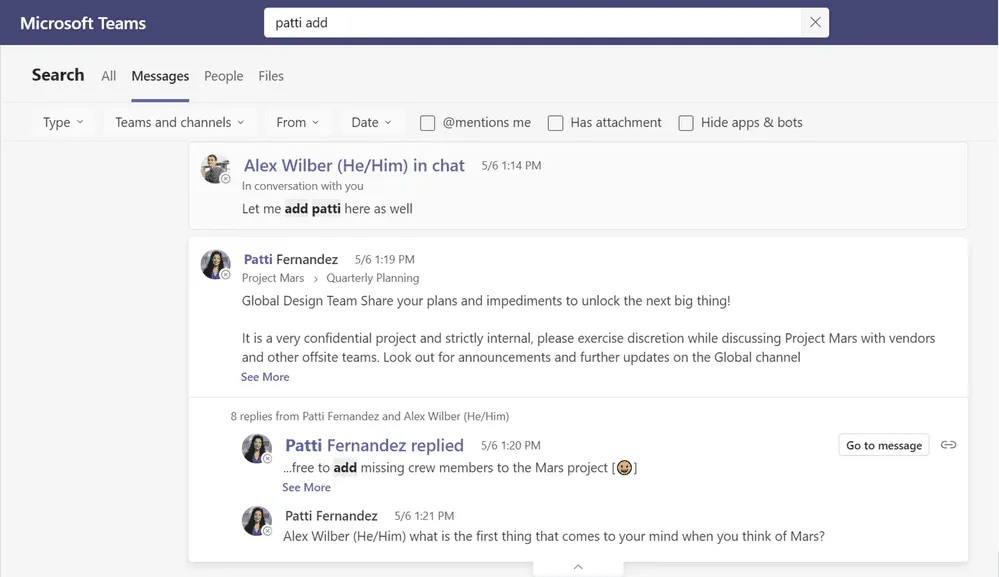Click the smiley emoji in Patti's reply
The image size is (999, 577).
(624, 466)
